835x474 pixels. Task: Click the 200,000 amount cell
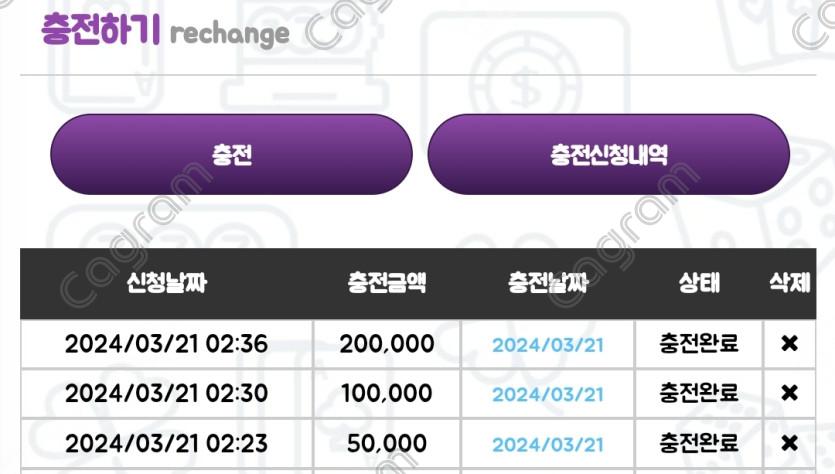(x=387, y=344)
